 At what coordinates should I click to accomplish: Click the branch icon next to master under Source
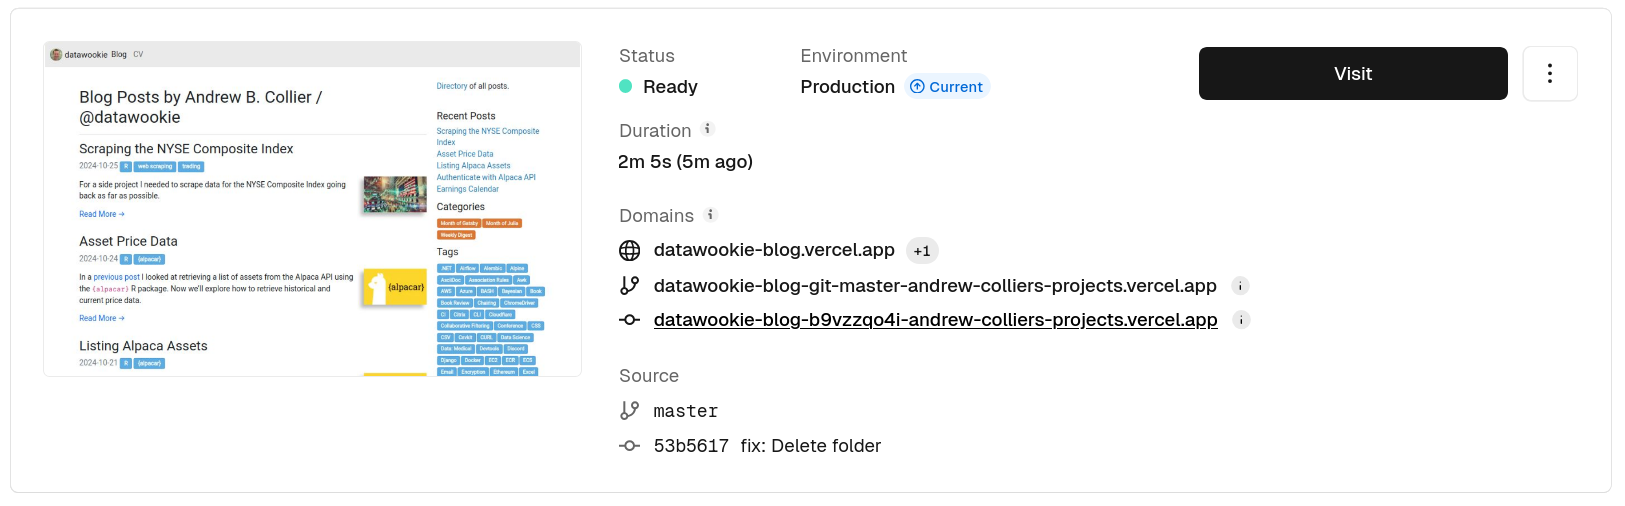pos(629,411)
